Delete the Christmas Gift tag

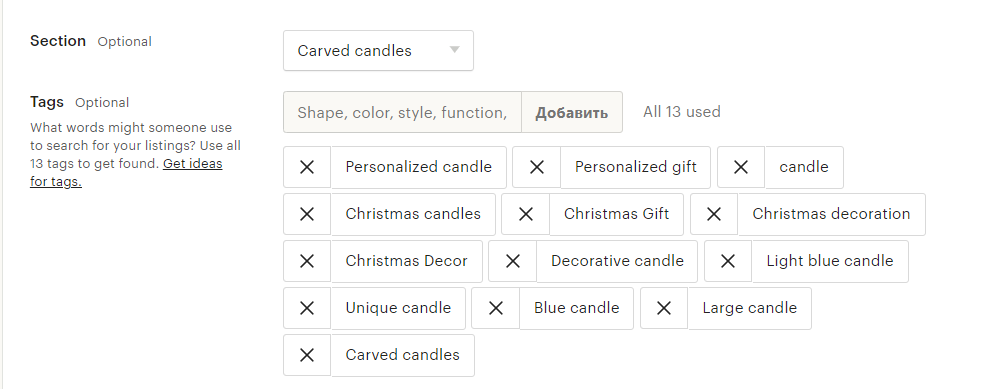point(525,214)
